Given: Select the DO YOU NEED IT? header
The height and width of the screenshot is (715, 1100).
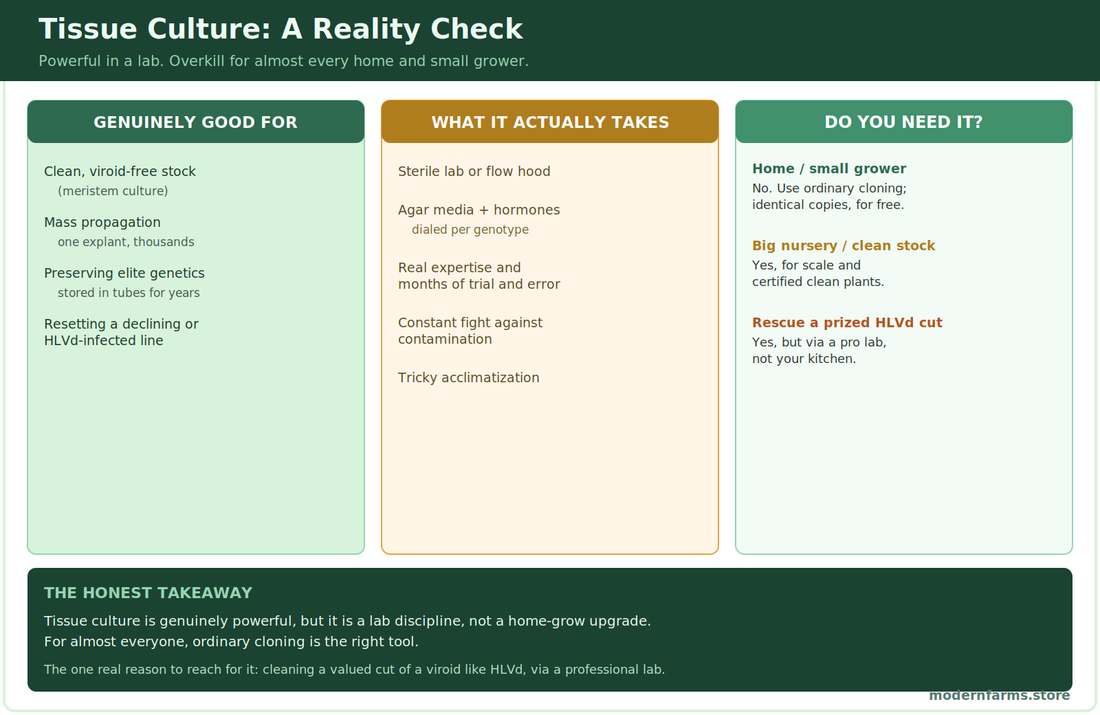Looking at the screenshot, I should point(904,122).
